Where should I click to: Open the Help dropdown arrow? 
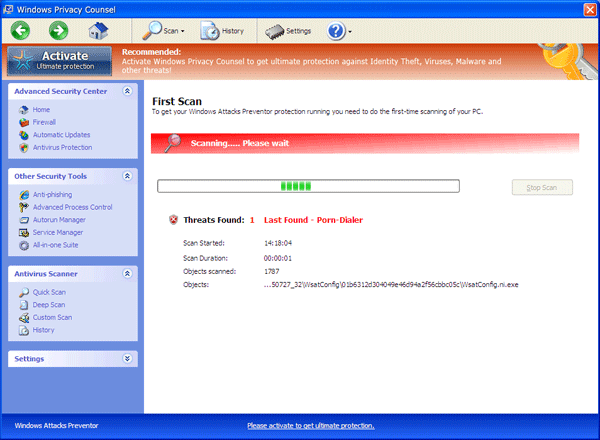350,32
